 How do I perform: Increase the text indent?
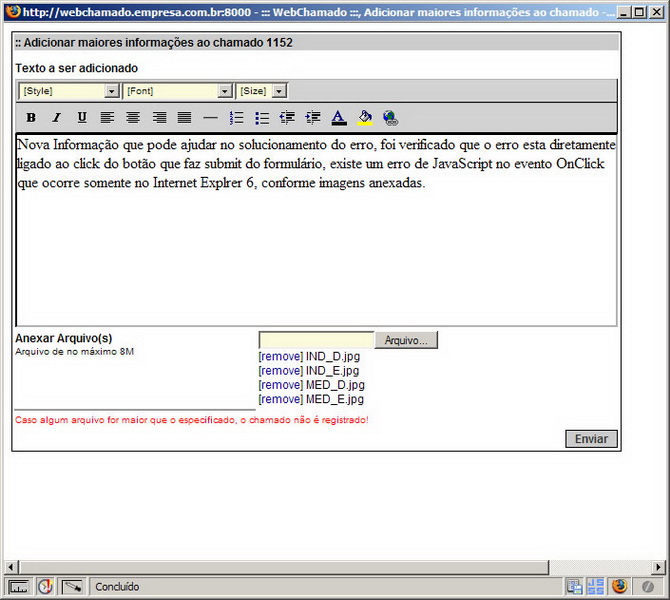313,118
